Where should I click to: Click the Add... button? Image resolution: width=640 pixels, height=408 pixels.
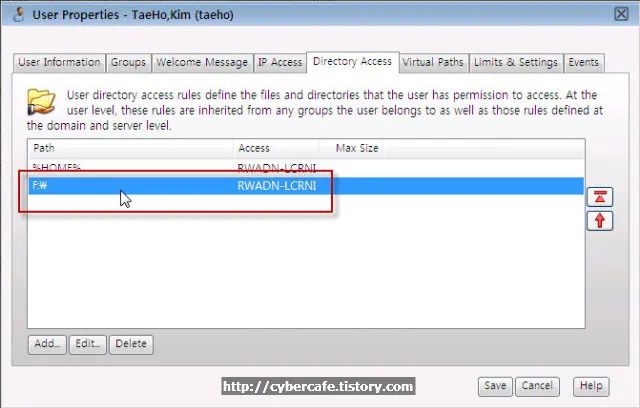[48, 344]
